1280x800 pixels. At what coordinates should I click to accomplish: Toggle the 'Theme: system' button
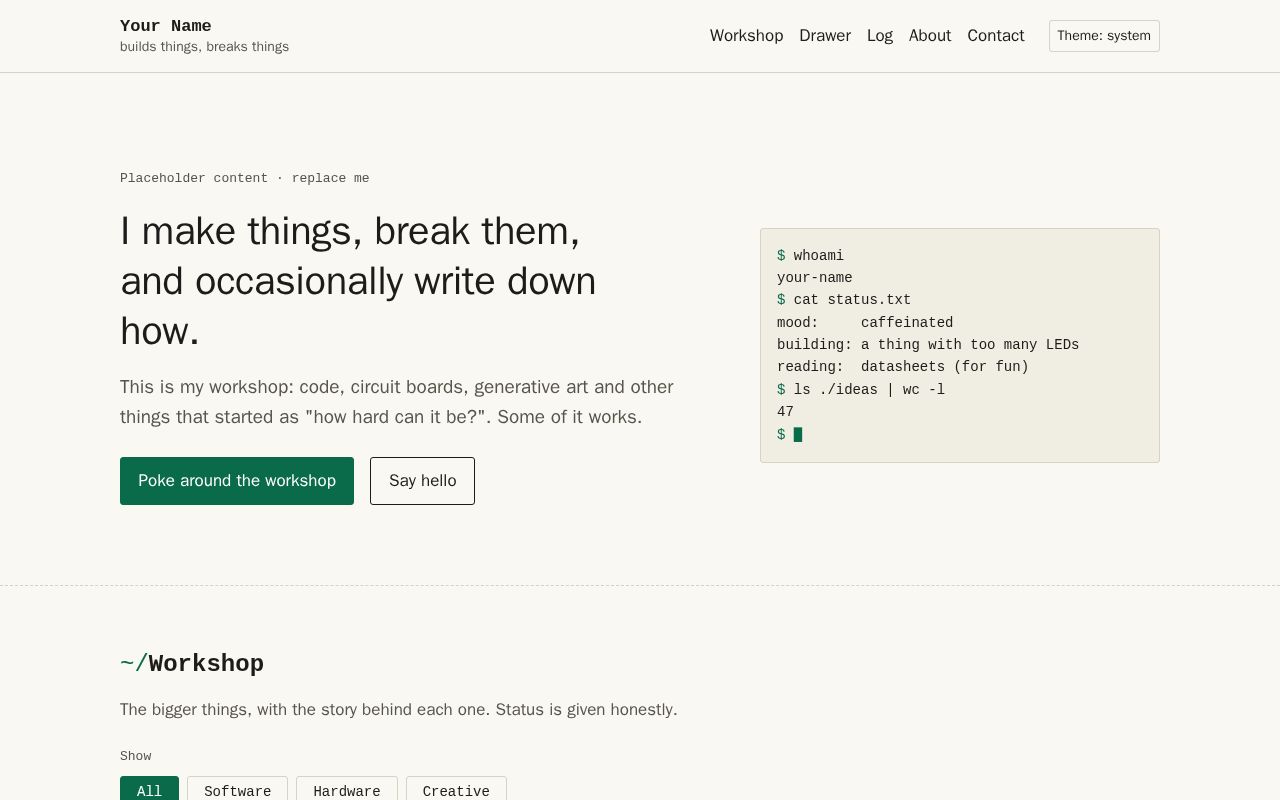click(x=1104, y=36)
